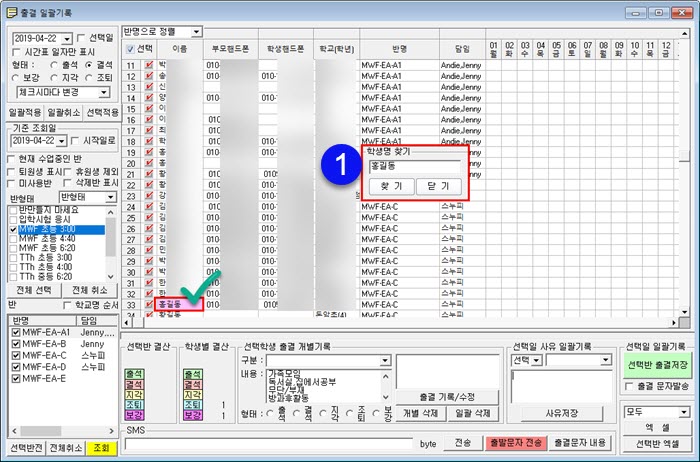Click the yellow 조회 button
Viewport: 700px width, 462px height.
point(101,448)
